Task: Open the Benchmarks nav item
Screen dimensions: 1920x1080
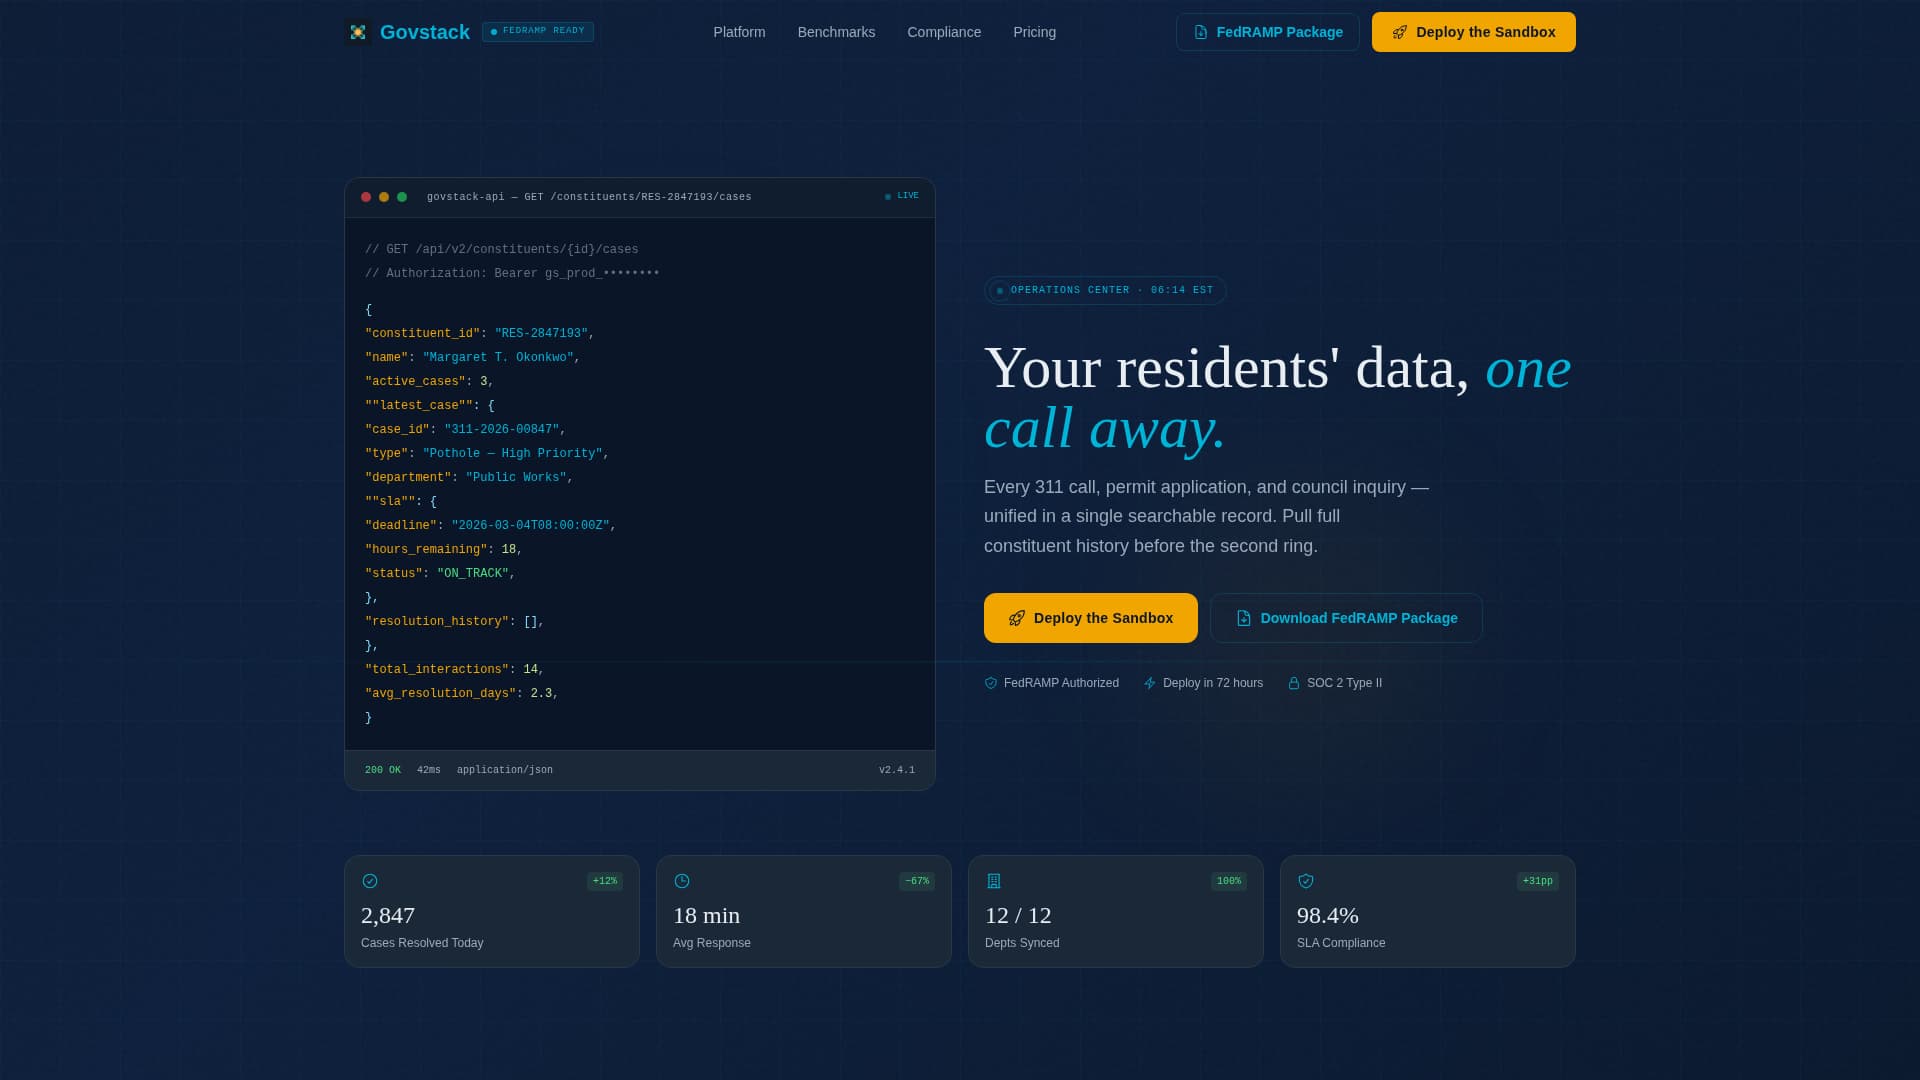Action: 836,32
